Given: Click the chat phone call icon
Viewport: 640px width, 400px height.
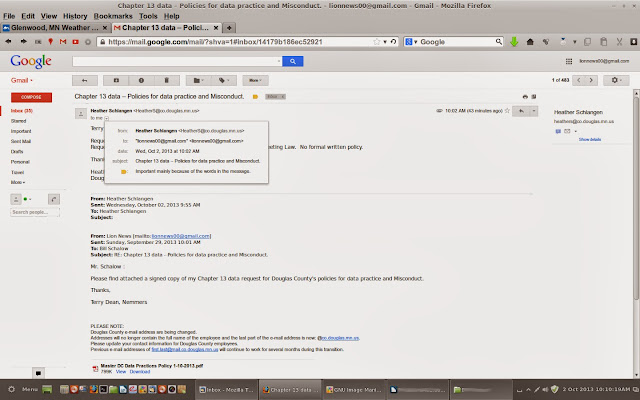Looking at the screenshot, I should [x=54, y=199].
